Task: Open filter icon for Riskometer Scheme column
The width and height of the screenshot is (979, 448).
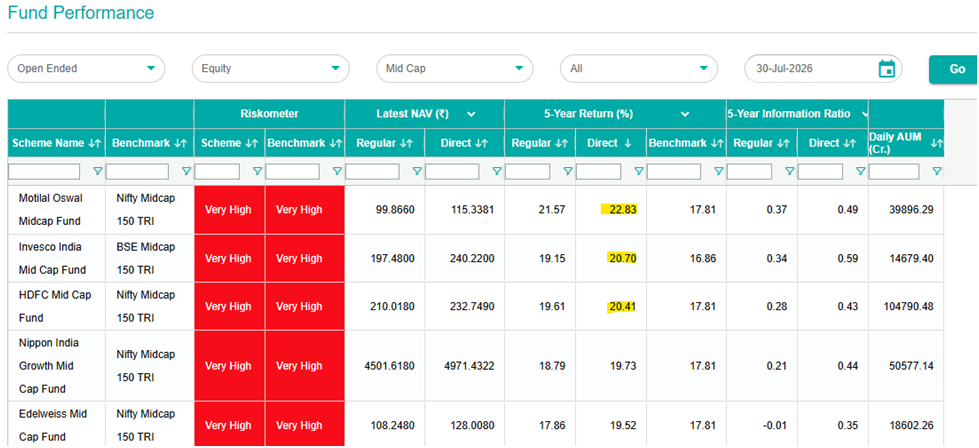Action: (x=257, y=171)
